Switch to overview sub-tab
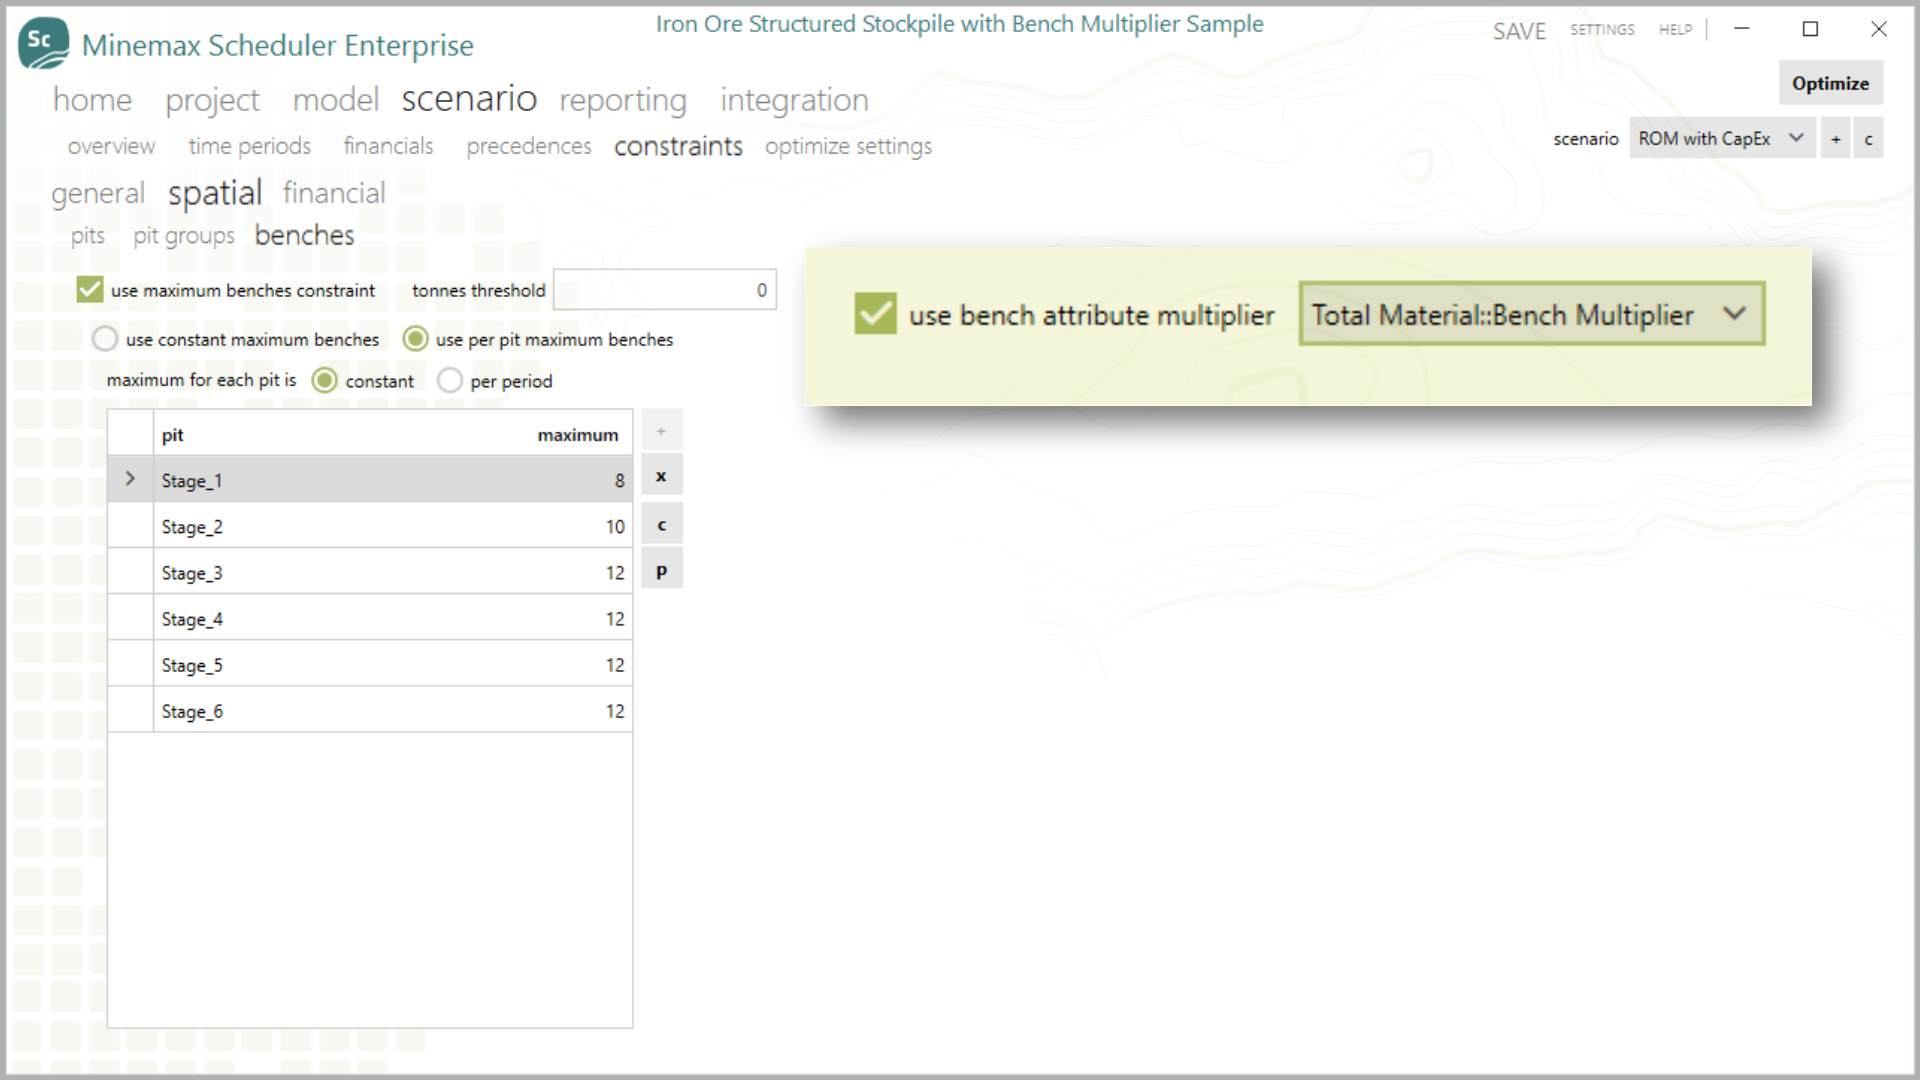Image resolution: width=1920 pixels, height=1080 pixels. [111, 146]
